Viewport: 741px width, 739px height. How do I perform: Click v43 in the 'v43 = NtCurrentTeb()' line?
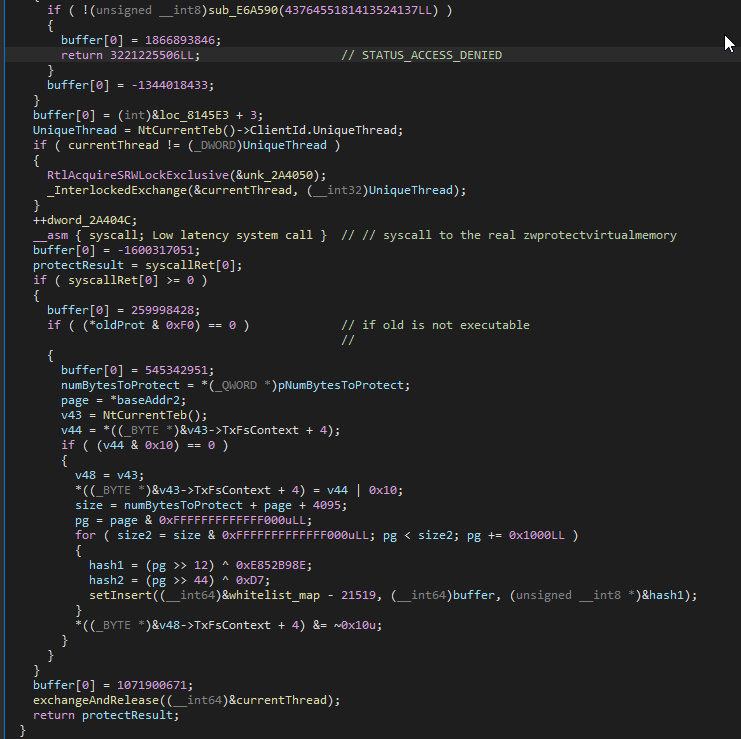click(71, 415)
